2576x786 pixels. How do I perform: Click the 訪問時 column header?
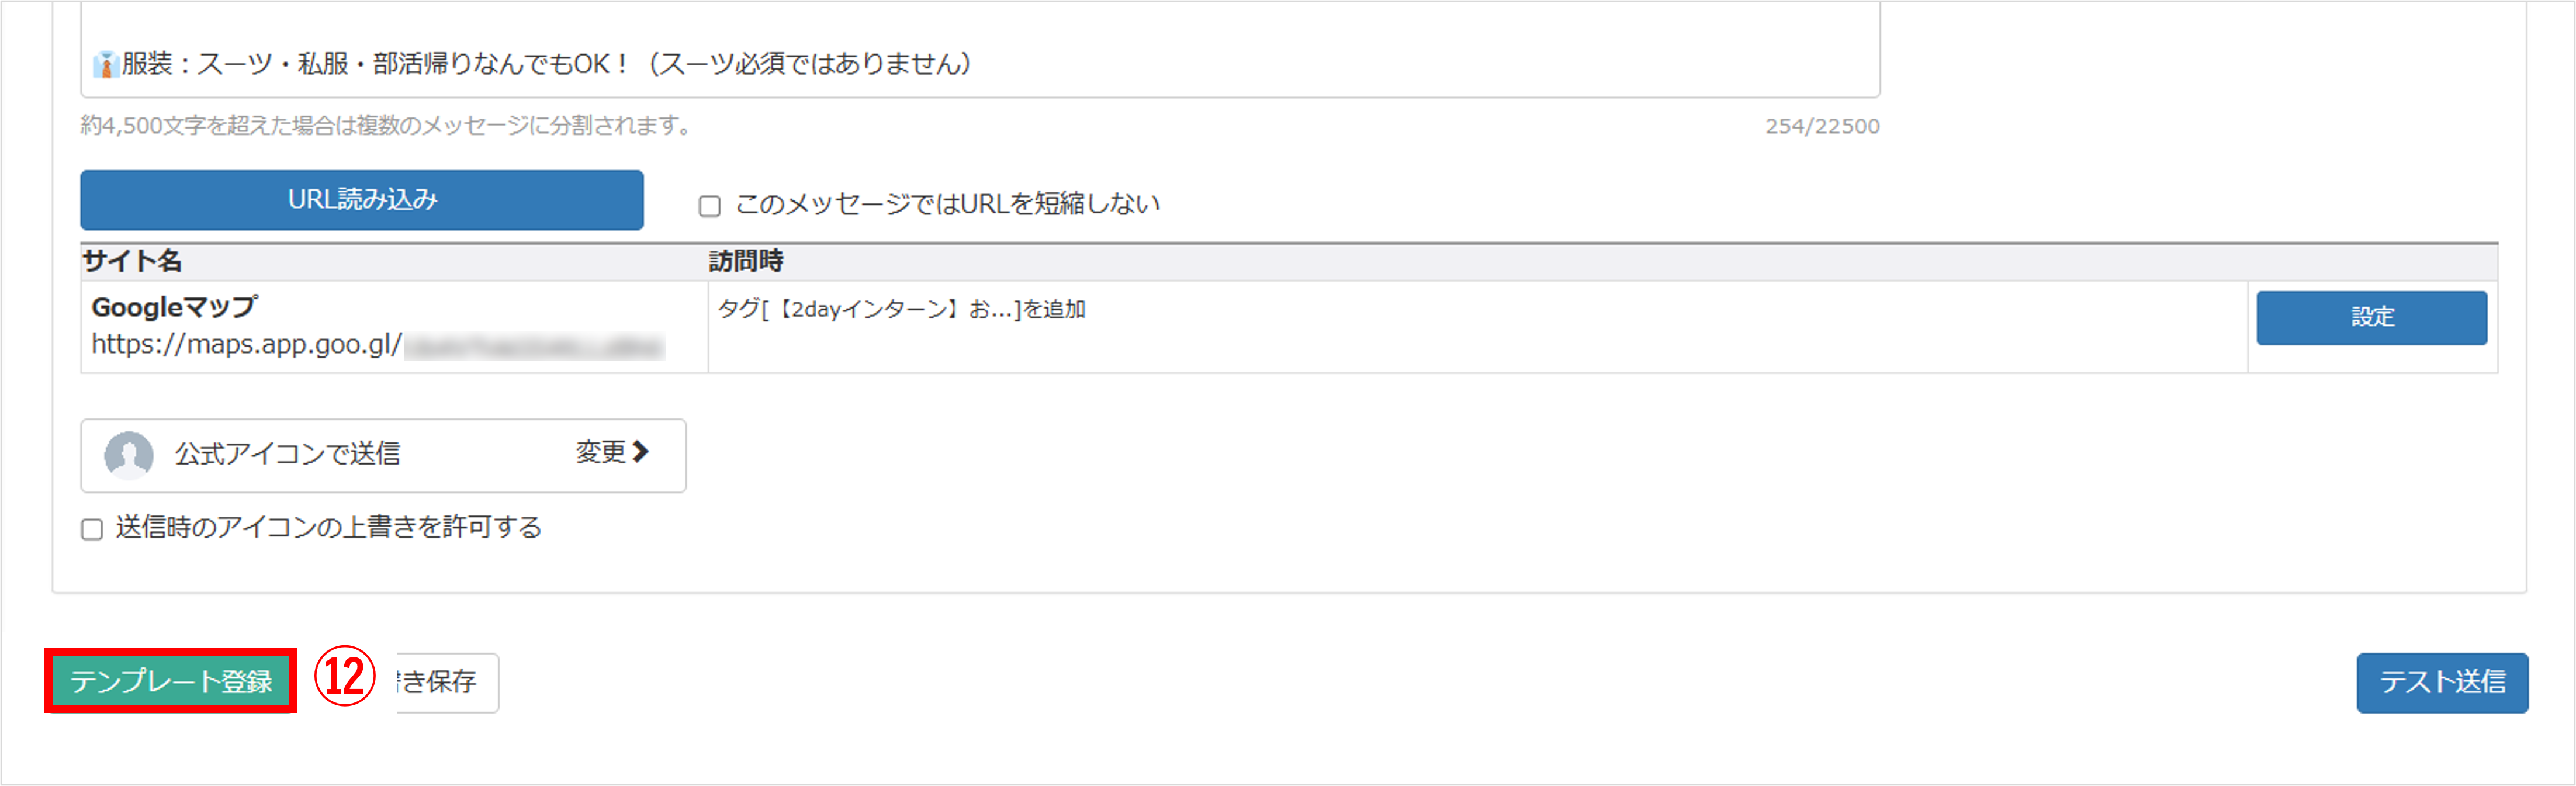tap(745, 262)
